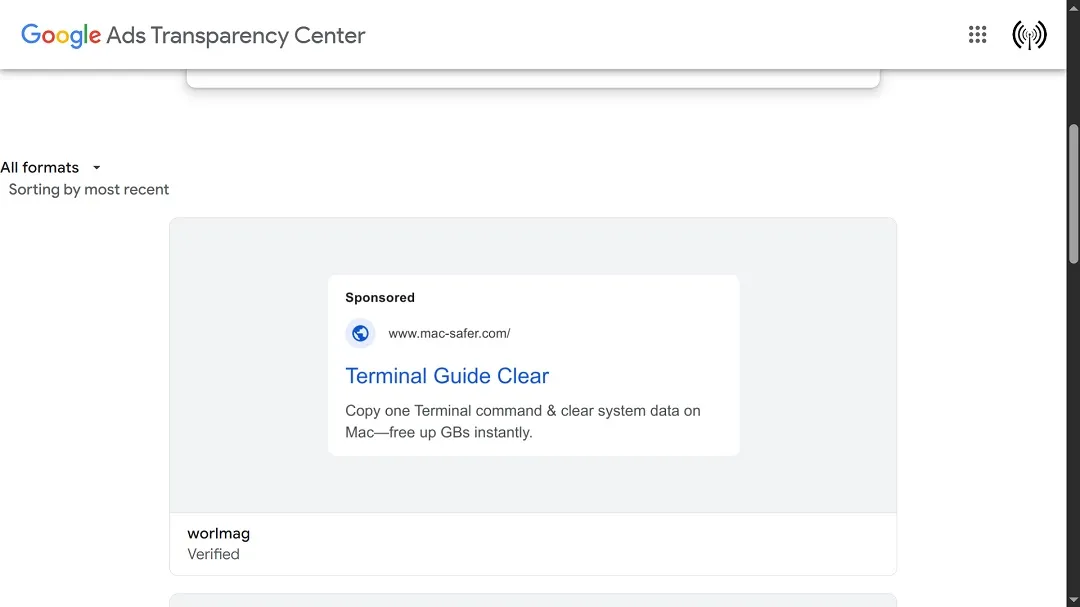Open the gray ad preview card area
The height and width of the screenshot is (607, 1080).
click(x=533, y=365)
